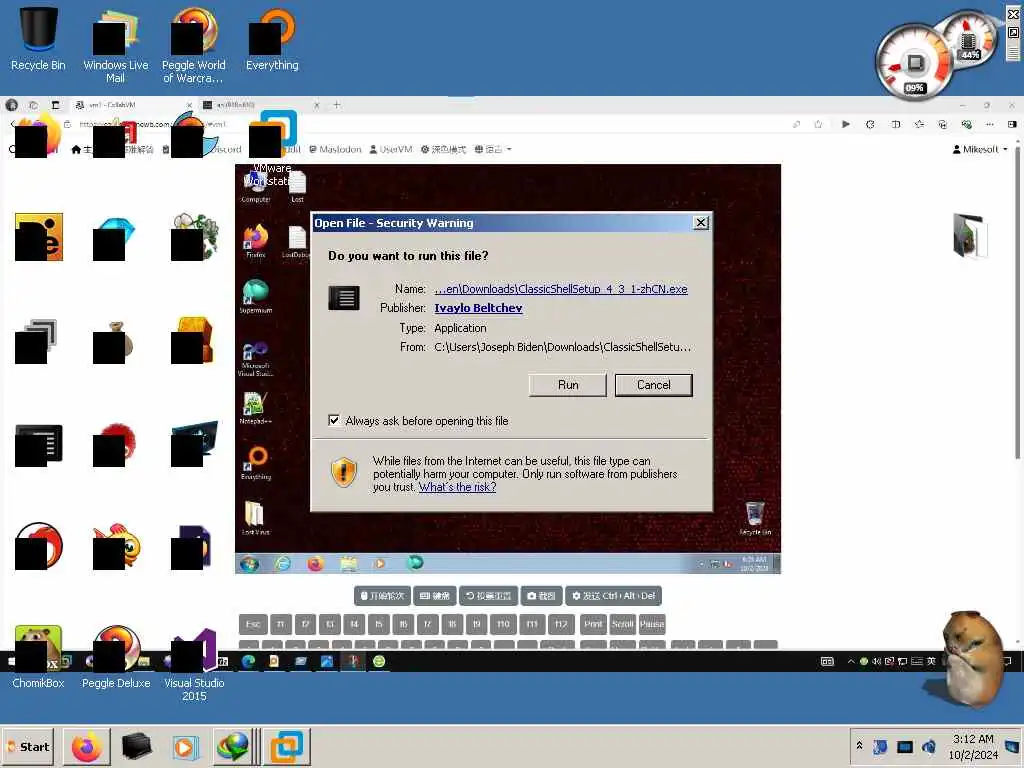Open a new browser tab with plus
This screenshot has height=768, width=1024.
coord(337,104)
